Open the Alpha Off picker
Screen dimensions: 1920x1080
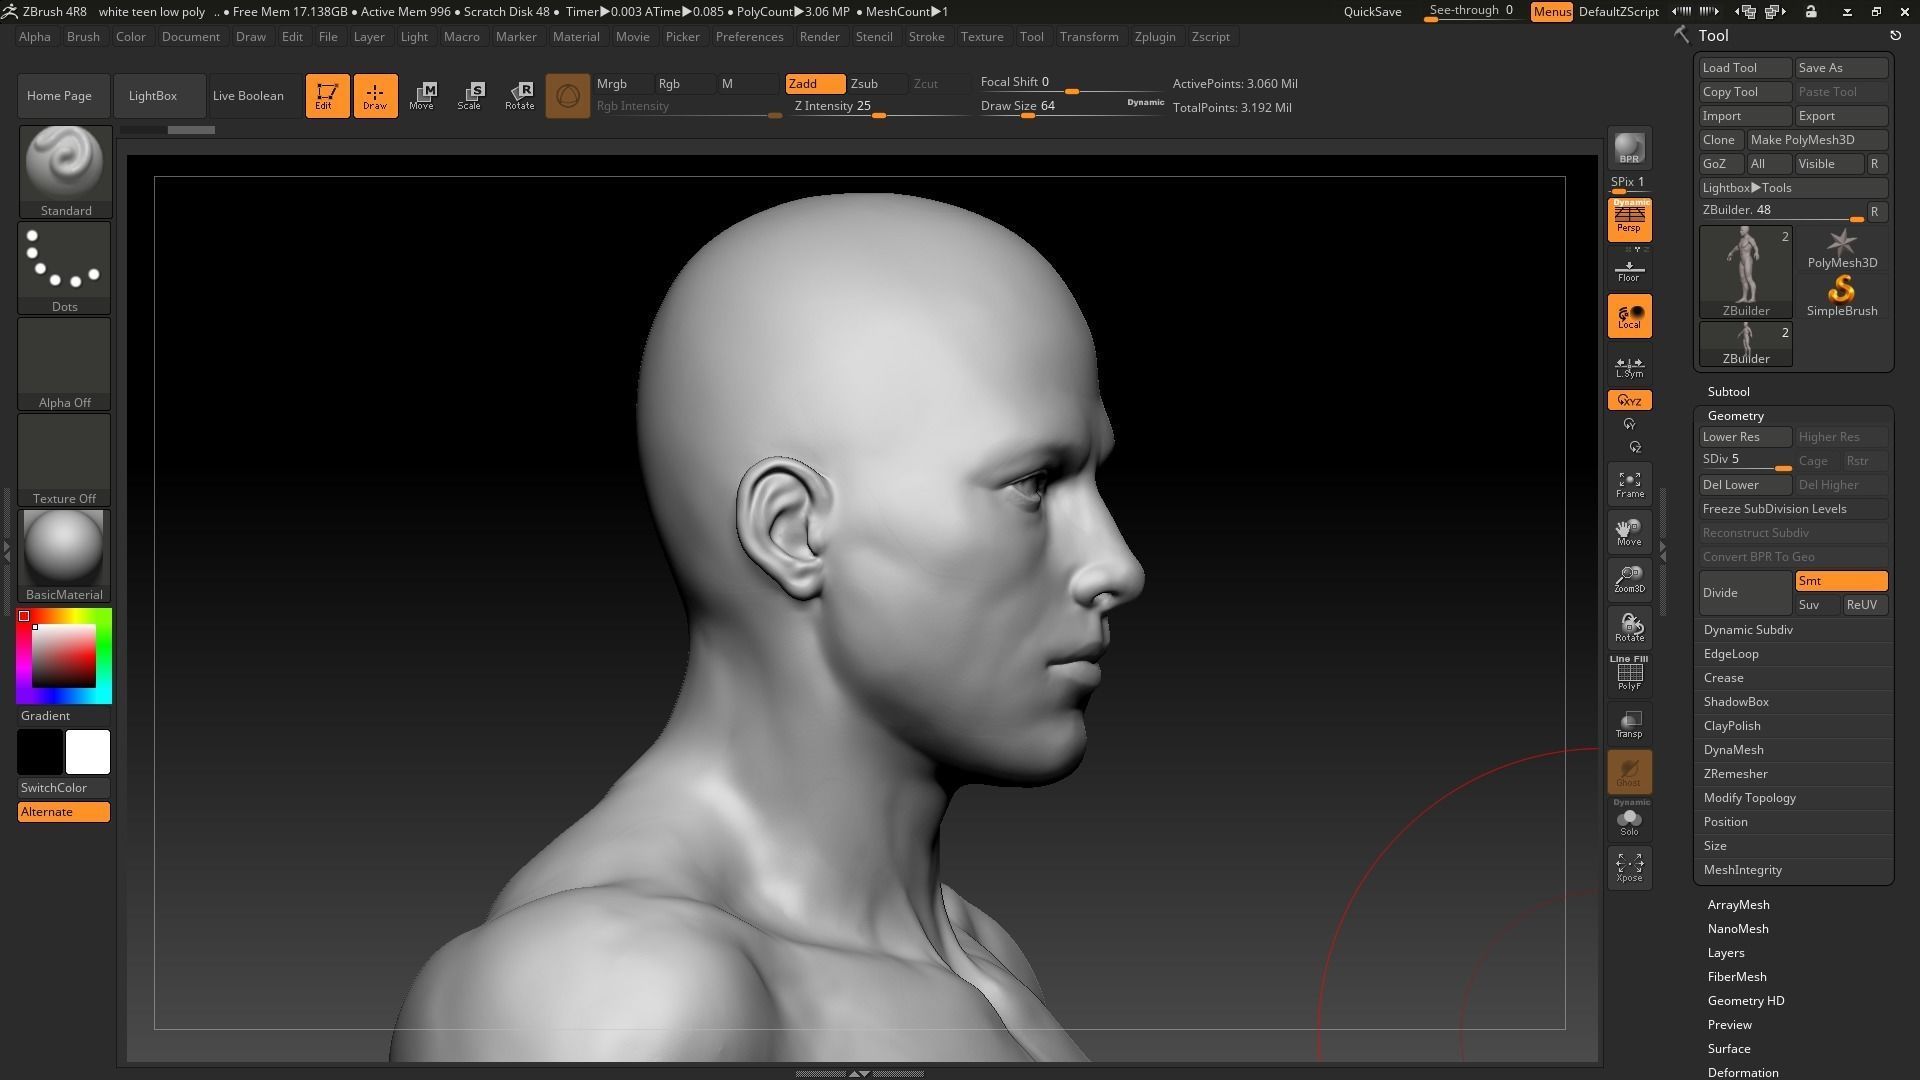pyautogui.click(x=65, y=364)
